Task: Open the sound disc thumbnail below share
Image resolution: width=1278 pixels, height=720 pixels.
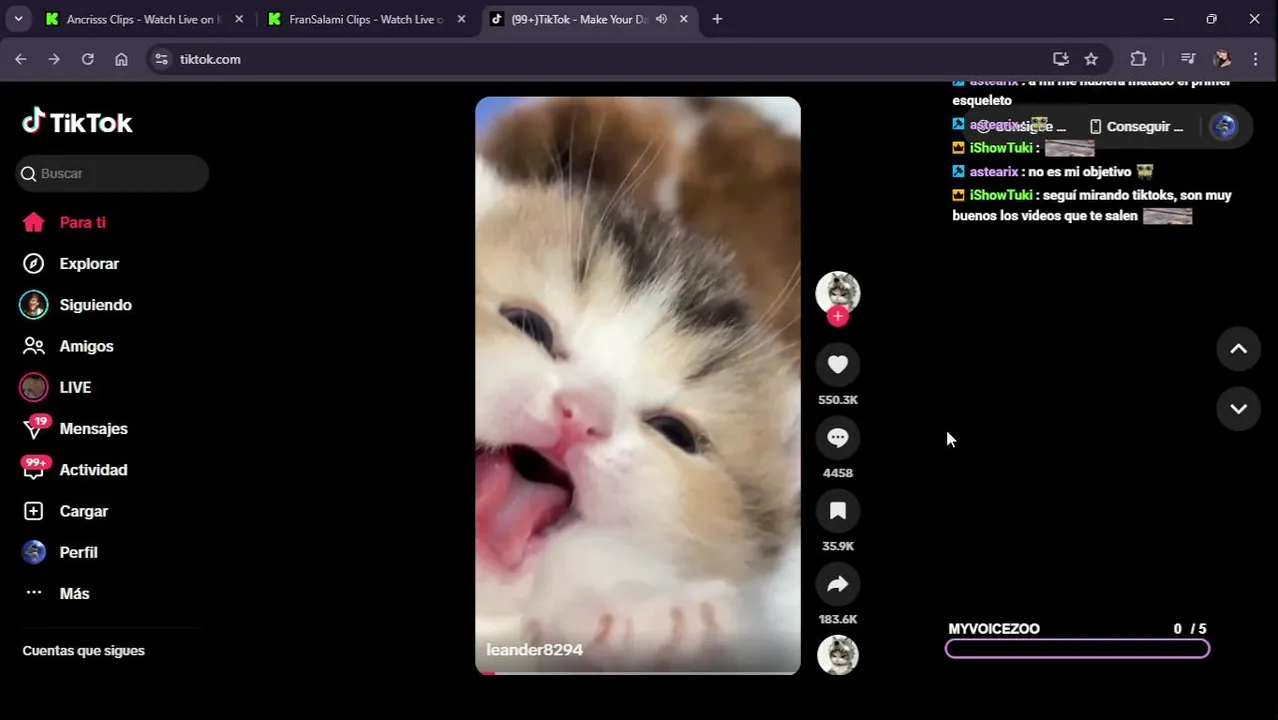Action: (838, 655)
